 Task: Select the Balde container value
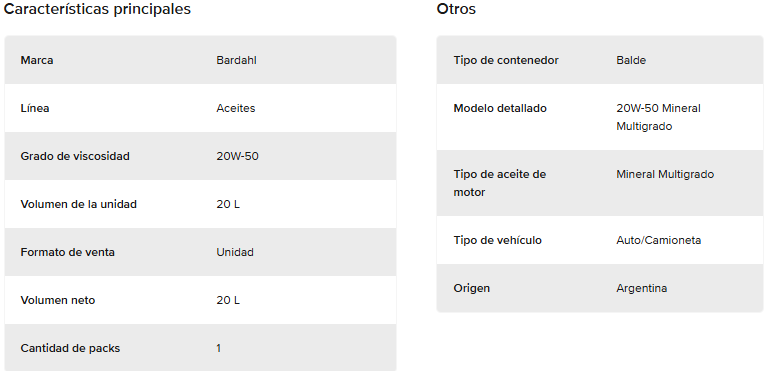631,60
